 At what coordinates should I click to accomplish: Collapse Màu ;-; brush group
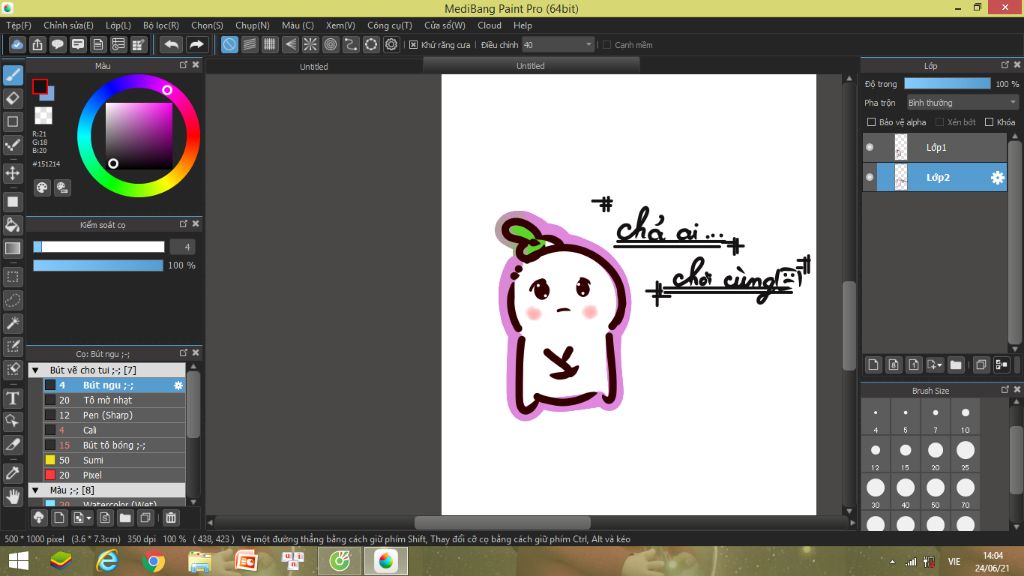tap(36, 490)
